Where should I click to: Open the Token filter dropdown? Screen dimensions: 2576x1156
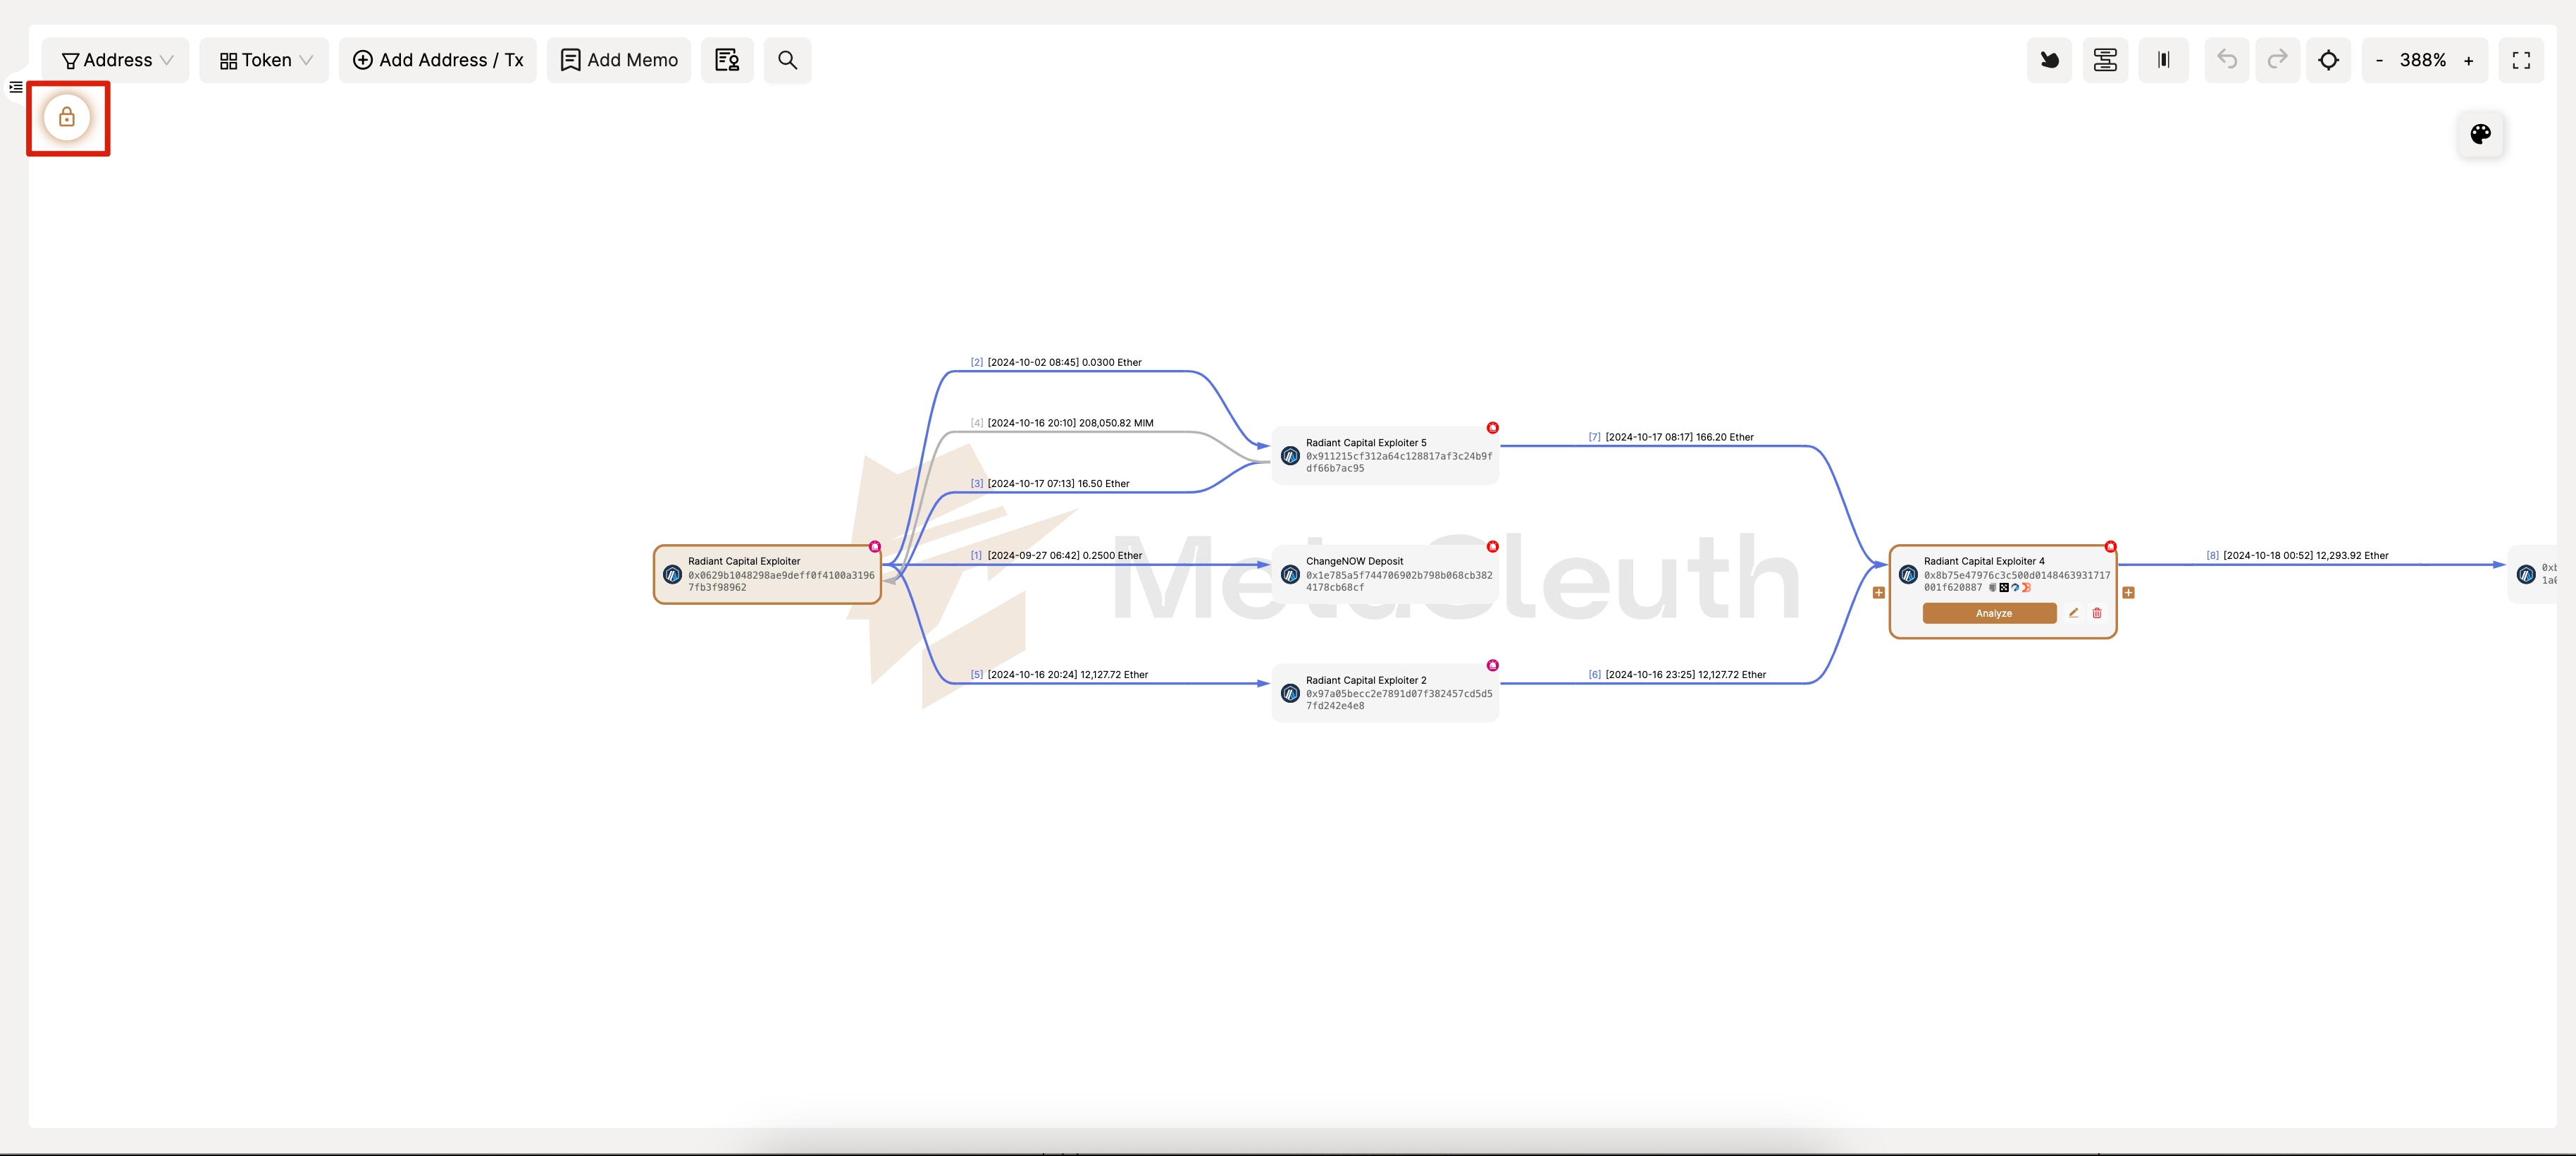265,60
